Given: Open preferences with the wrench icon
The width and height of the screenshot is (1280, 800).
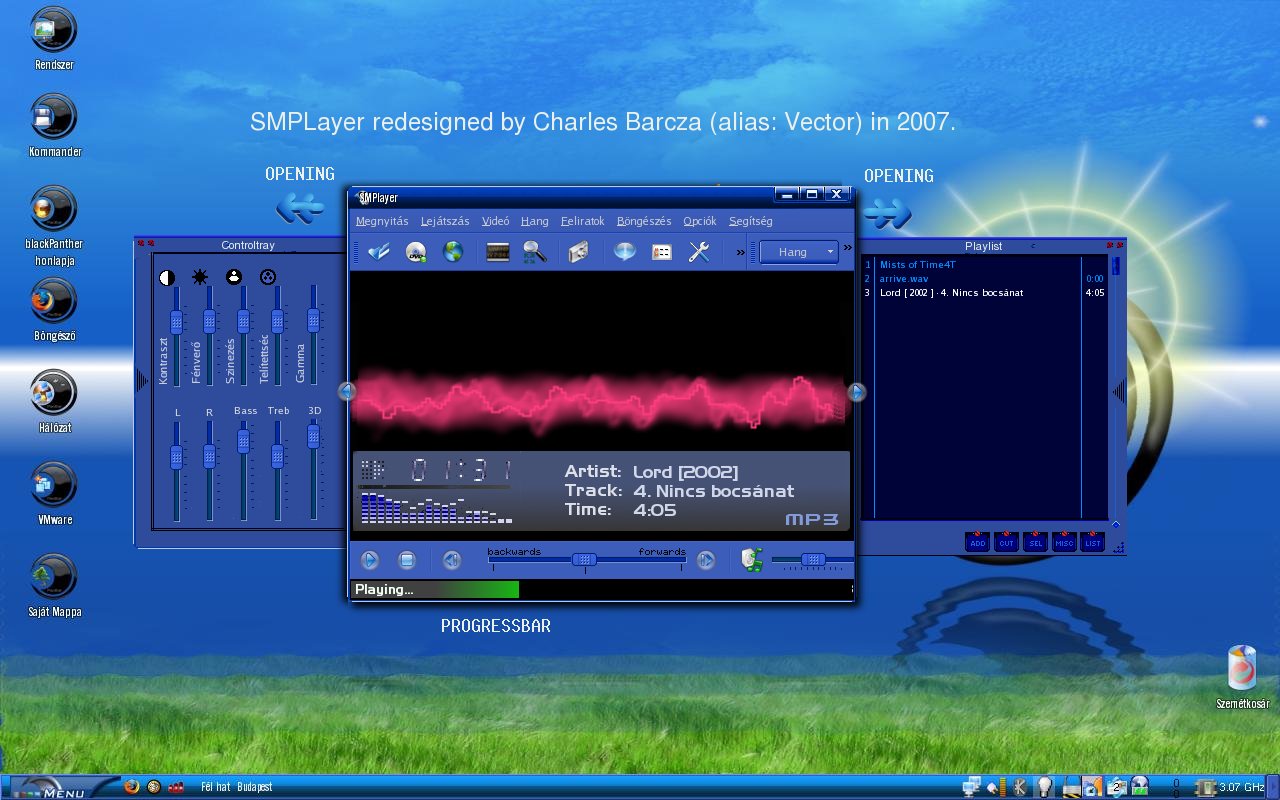Looking at the screenshot, I should point(699,252).
